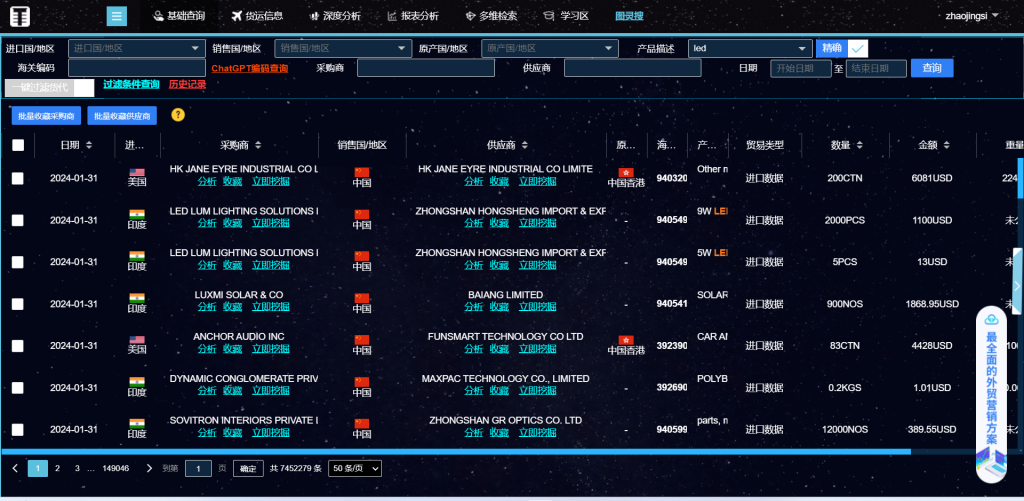Go to previous page using left arrow

(x=15, y=468)
